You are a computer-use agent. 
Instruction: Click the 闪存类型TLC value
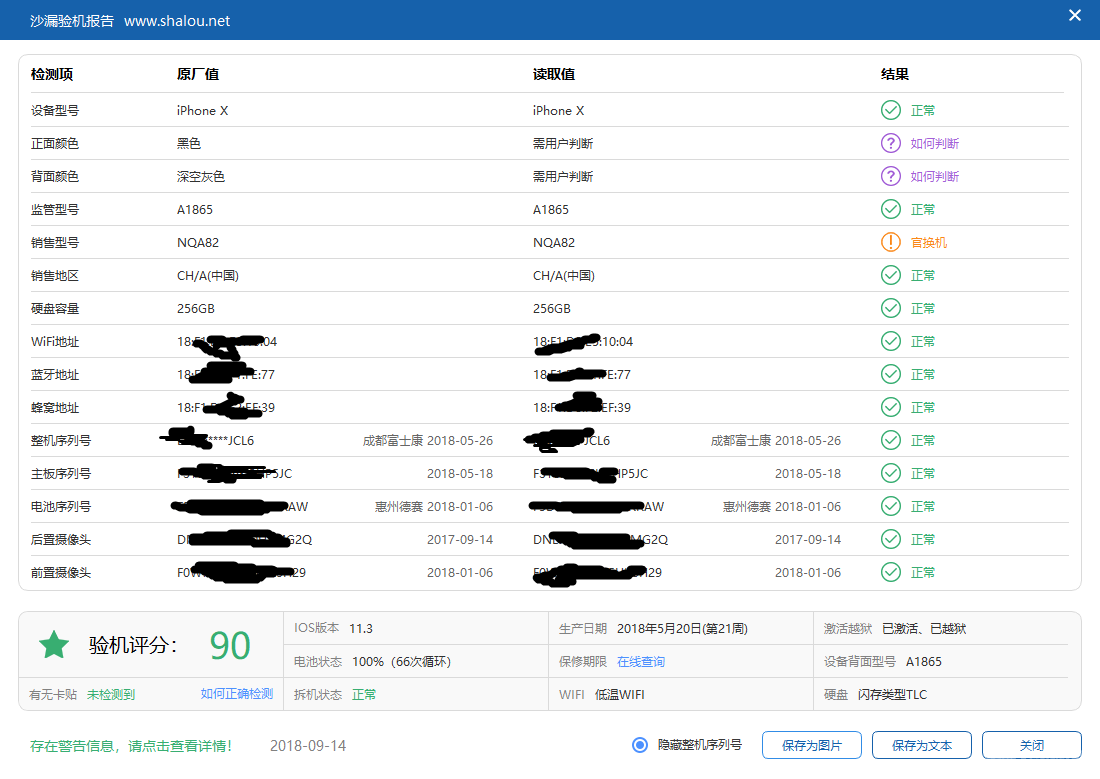[892, 695]
